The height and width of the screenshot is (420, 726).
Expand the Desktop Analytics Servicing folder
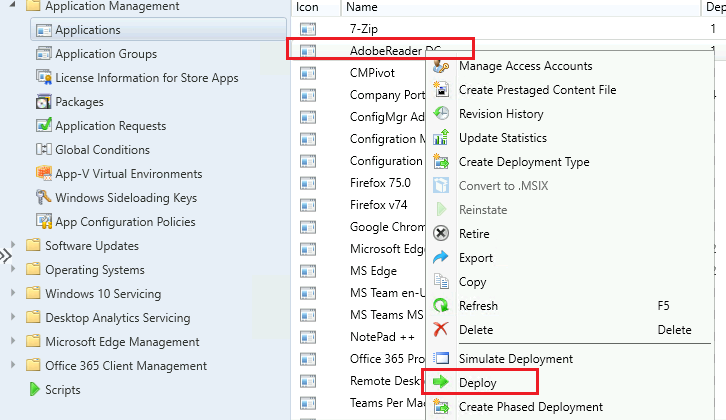[x=13, y=317]
